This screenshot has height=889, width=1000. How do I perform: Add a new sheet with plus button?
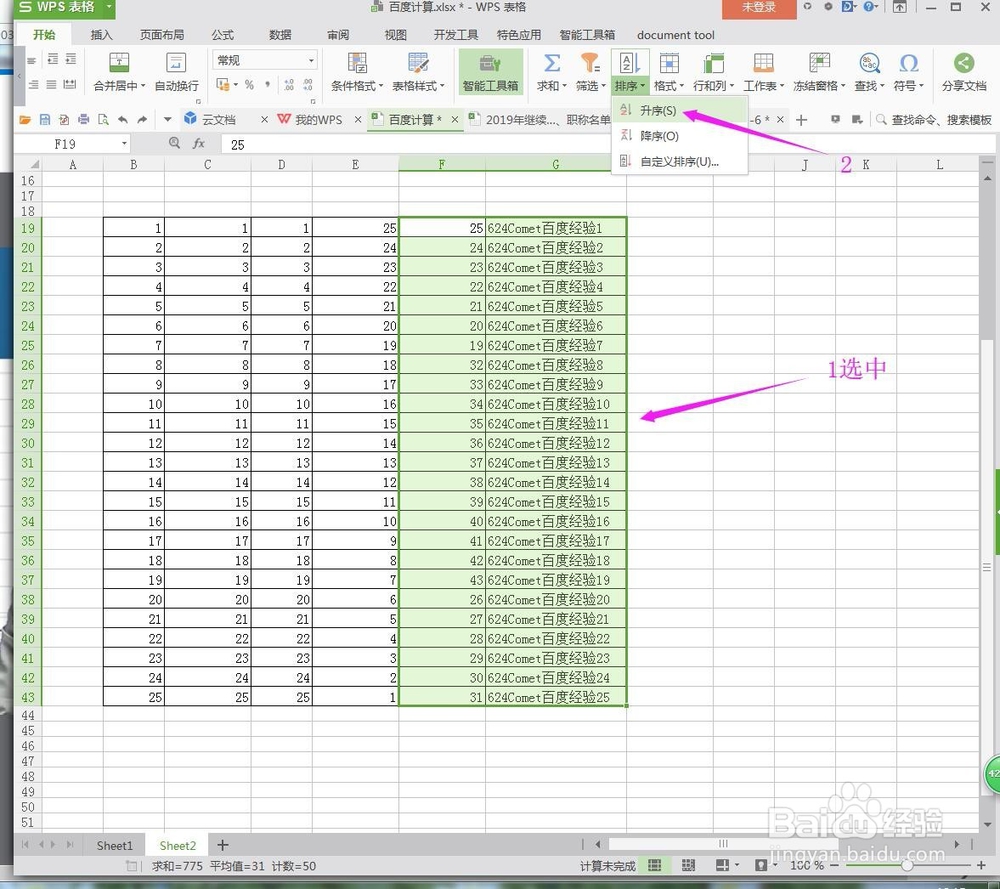(x=223, y=845)
